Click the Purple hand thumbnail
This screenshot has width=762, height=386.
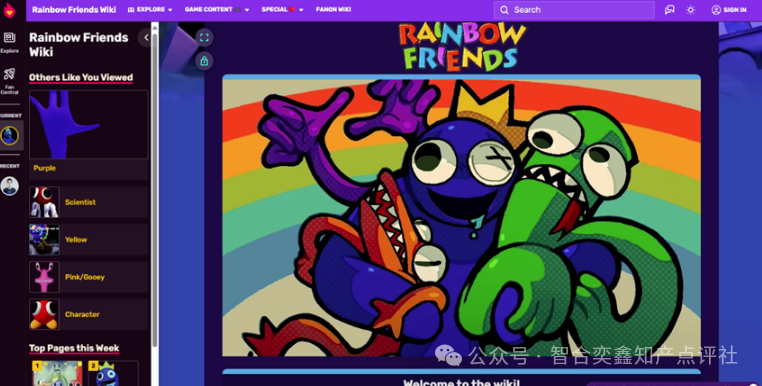tap(88, 124)
